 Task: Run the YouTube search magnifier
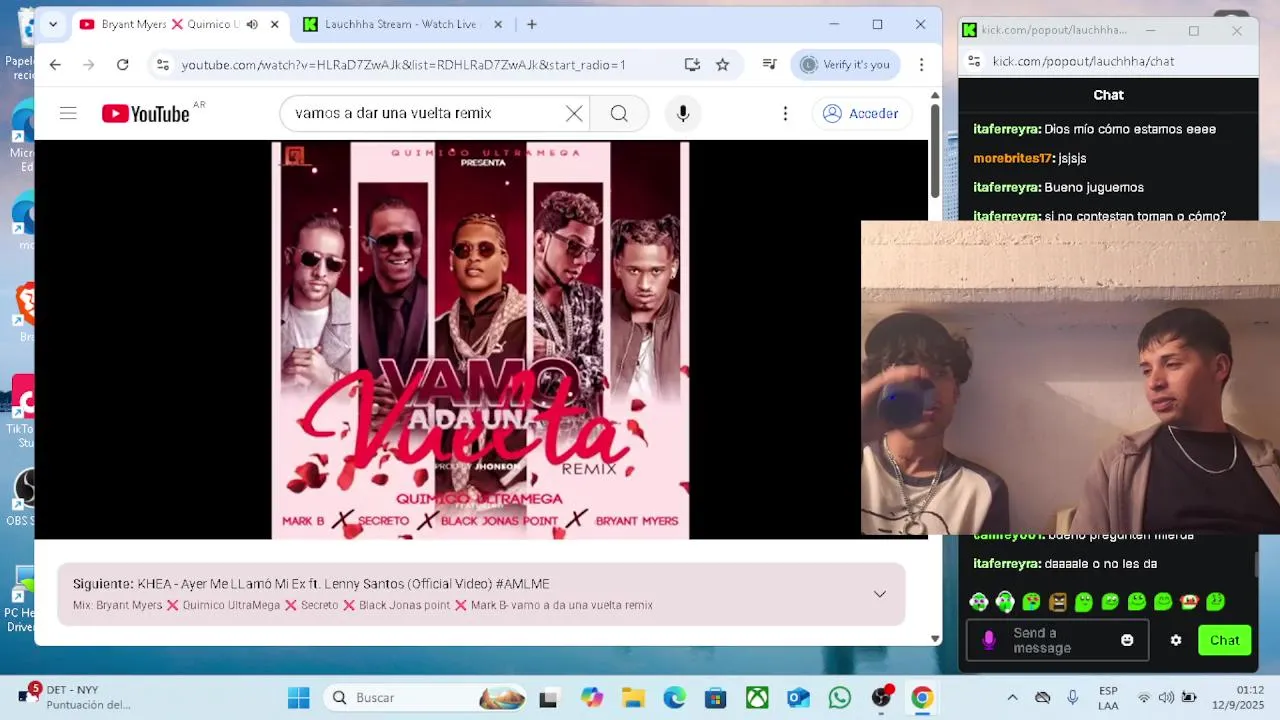619,113
